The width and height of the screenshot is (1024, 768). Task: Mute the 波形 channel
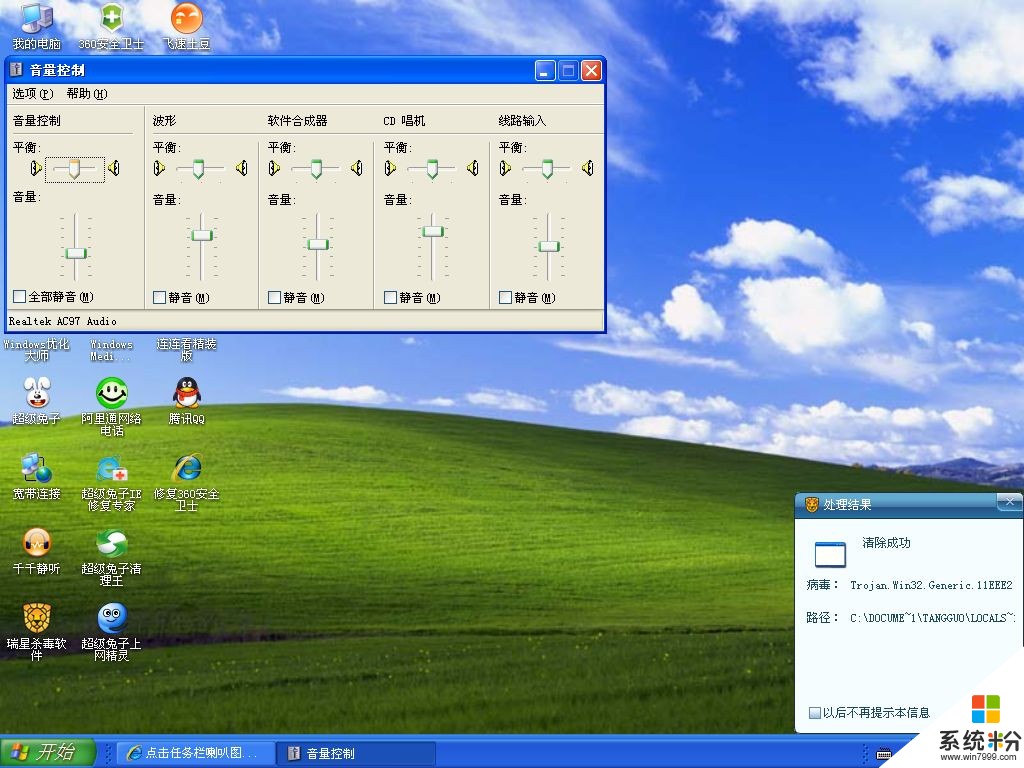tap(159, 298)
